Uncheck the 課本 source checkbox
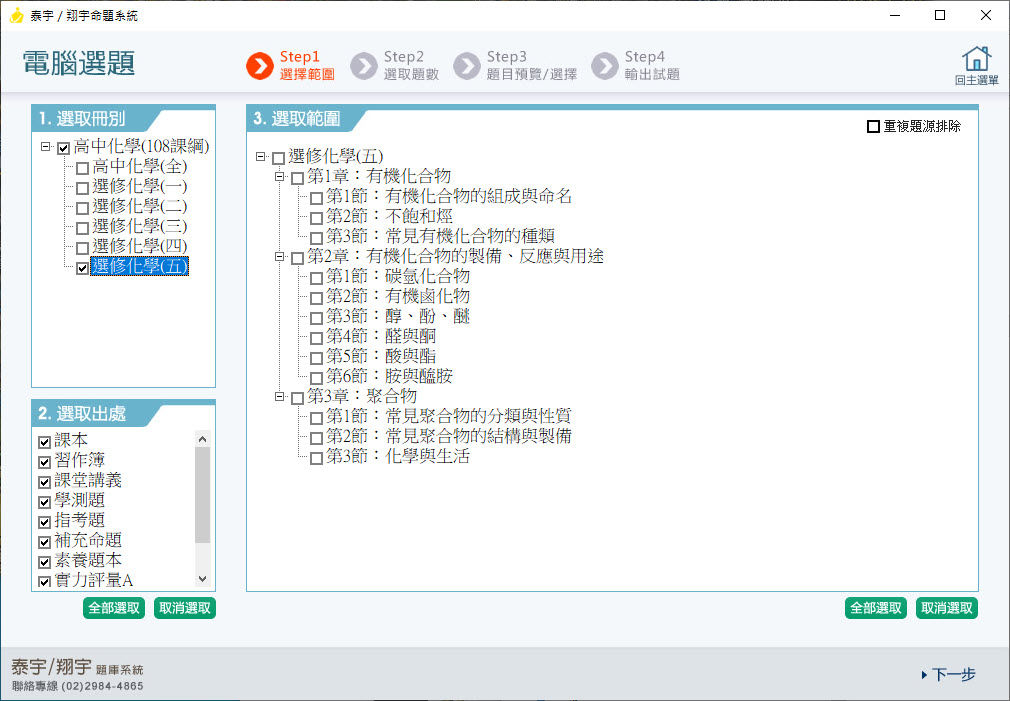Screen dimensions: 1010x701 click(x=44, y=442)
